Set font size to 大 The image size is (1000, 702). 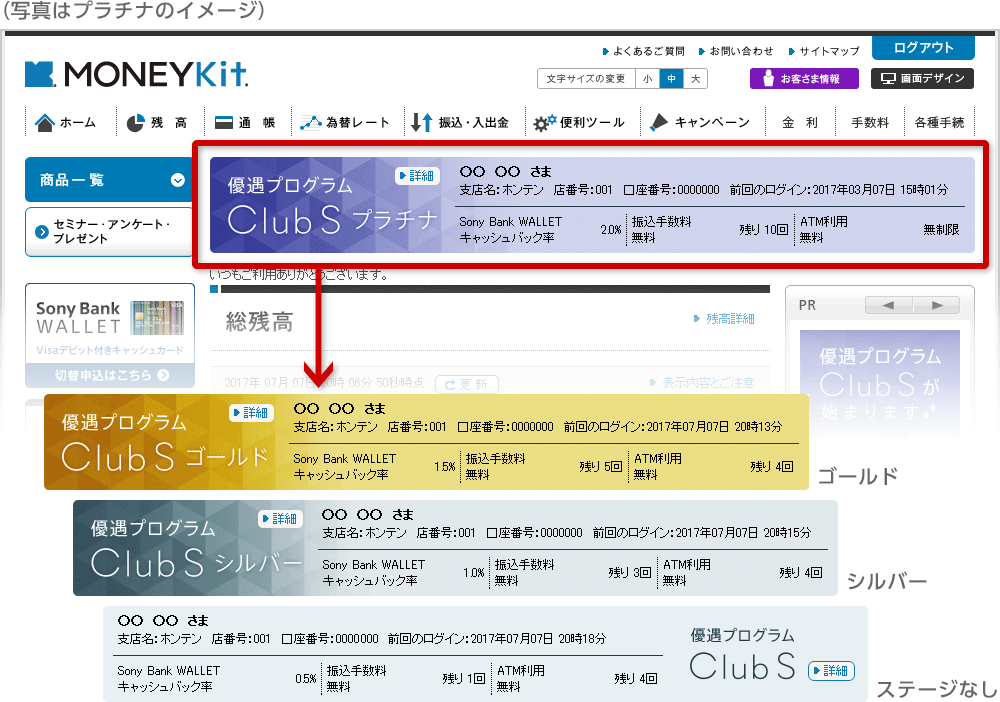tap(696, 79)
